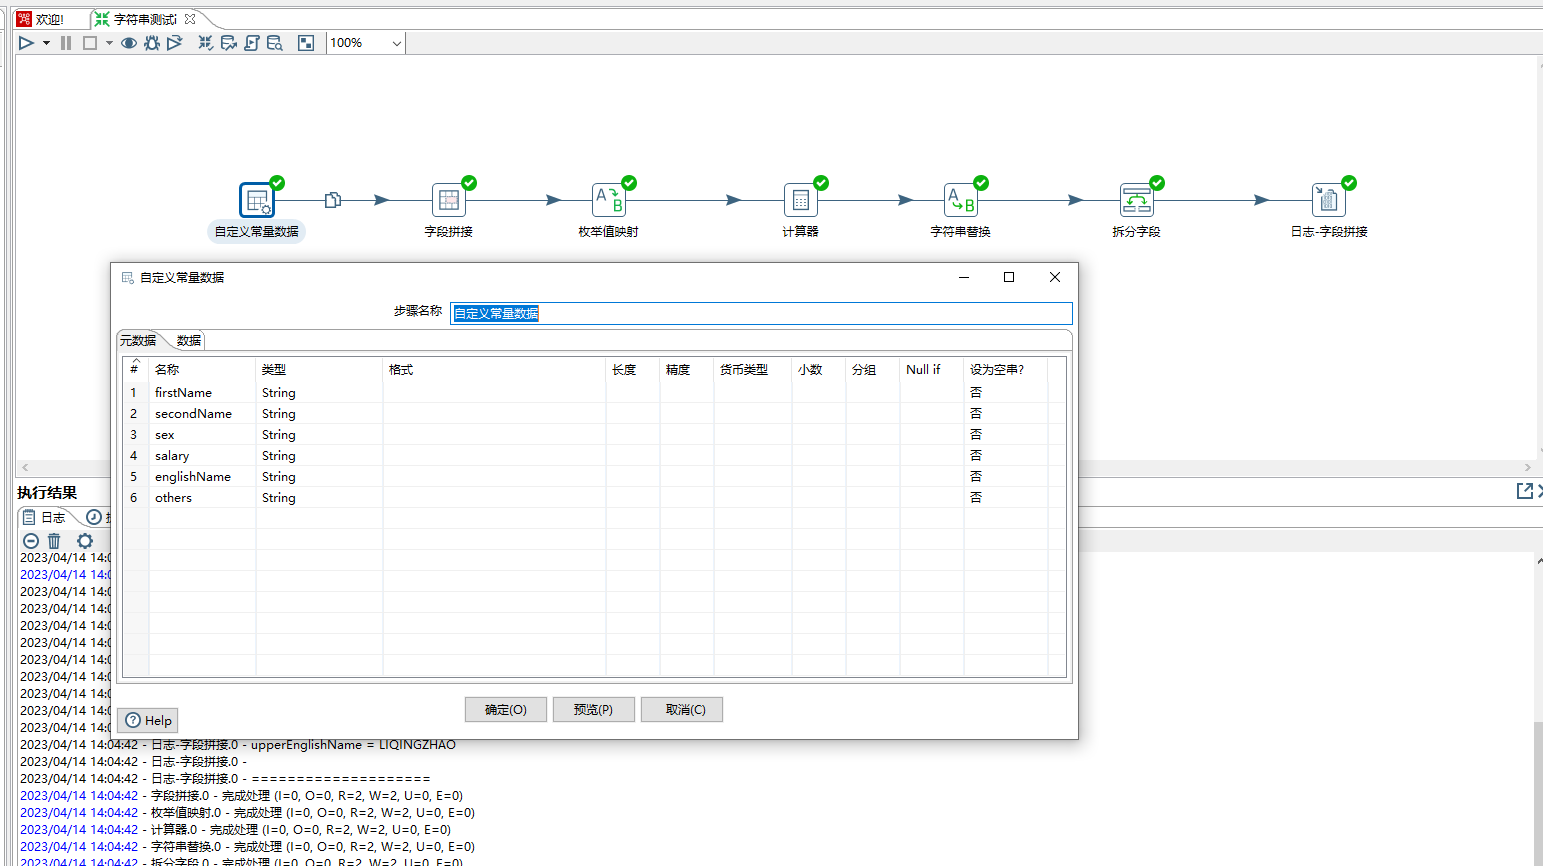Click the 确定(O) button
The width and height of the screenshot is (1543, 866).
click(505, 710)
